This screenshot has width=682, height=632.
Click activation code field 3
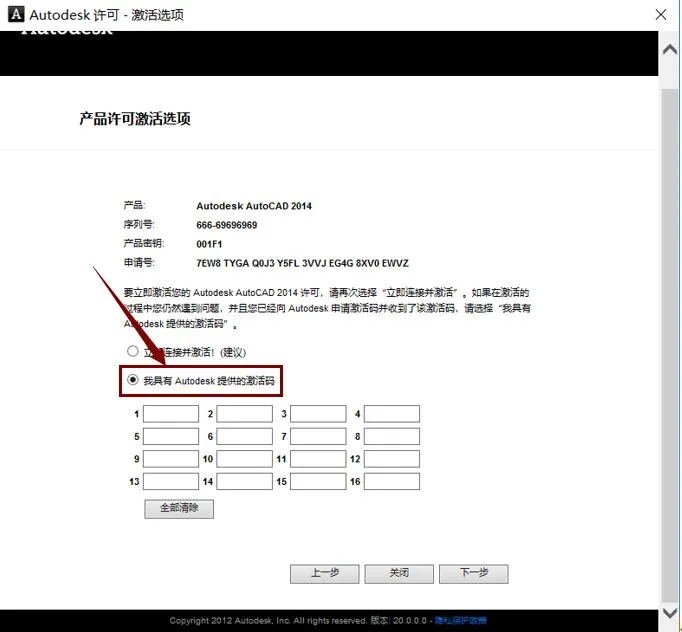[318, 414]
